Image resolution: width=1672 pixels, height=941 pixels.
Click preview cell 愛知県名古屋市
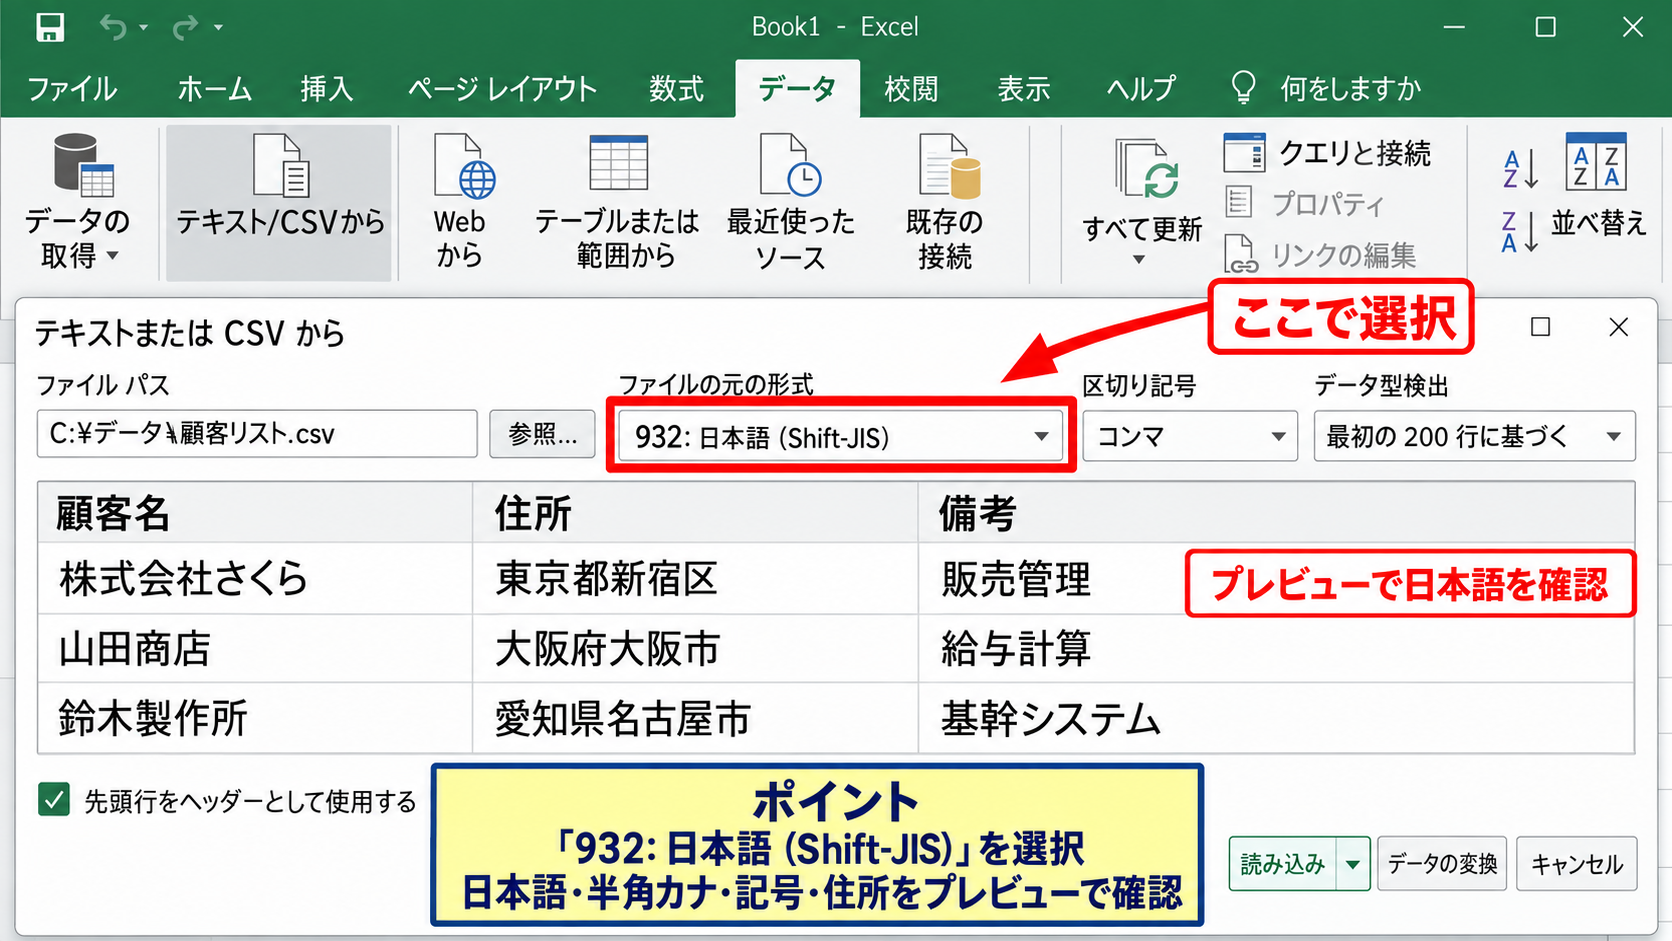695,718
